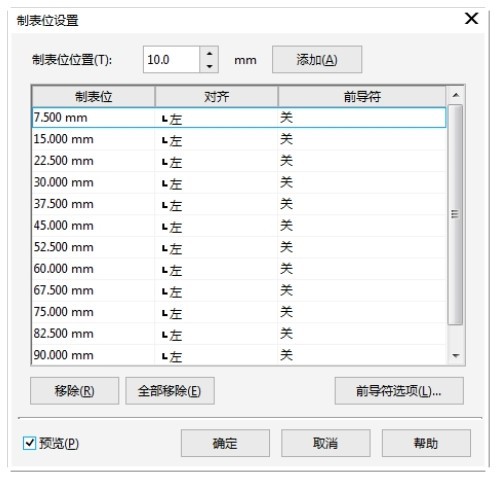
Task: Click 全部移除(E) to remove all tabs
Action: click(170, 391)
